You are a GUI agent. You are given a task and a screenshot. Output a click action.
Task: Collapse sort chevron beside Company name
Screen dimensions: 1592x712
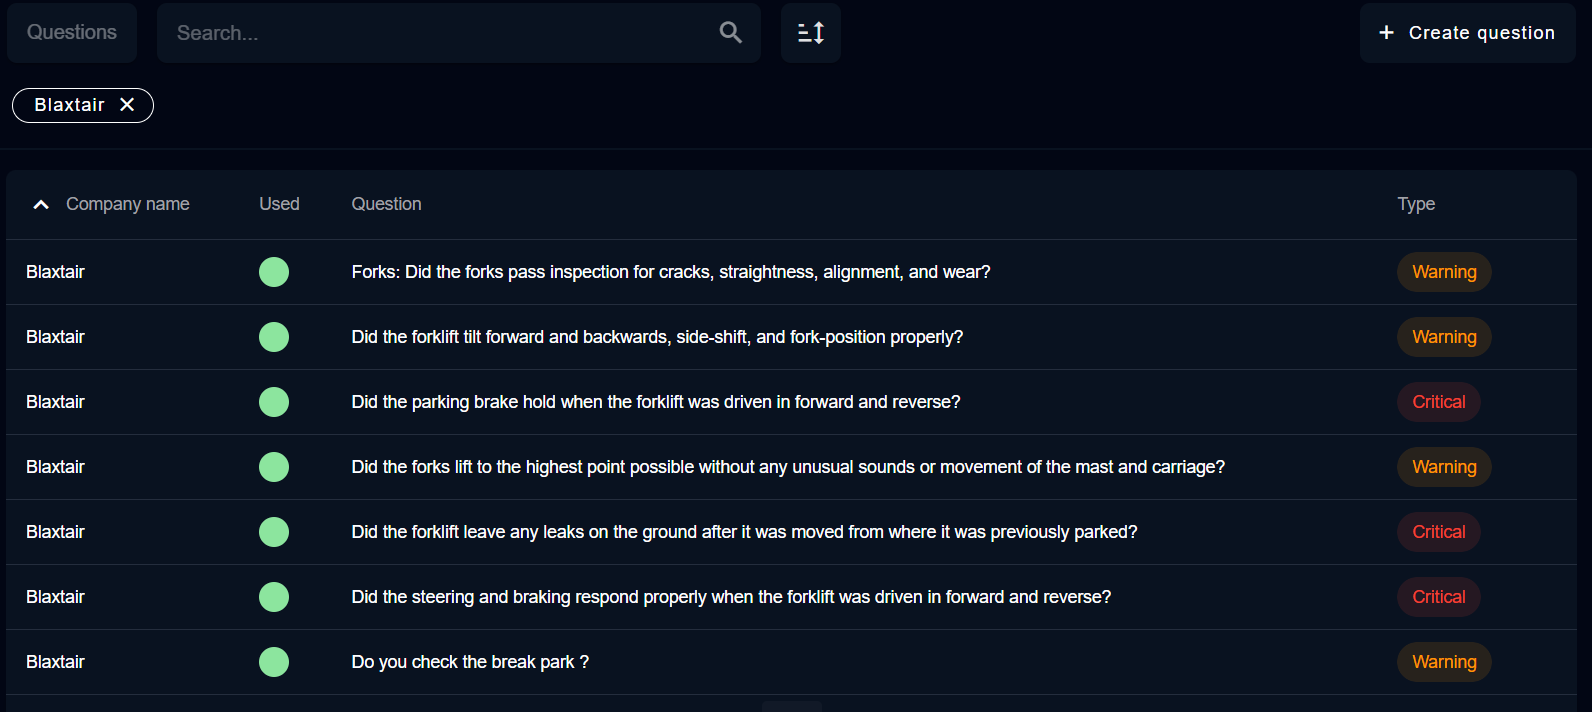pyautogui.click(x=41, y=205)
